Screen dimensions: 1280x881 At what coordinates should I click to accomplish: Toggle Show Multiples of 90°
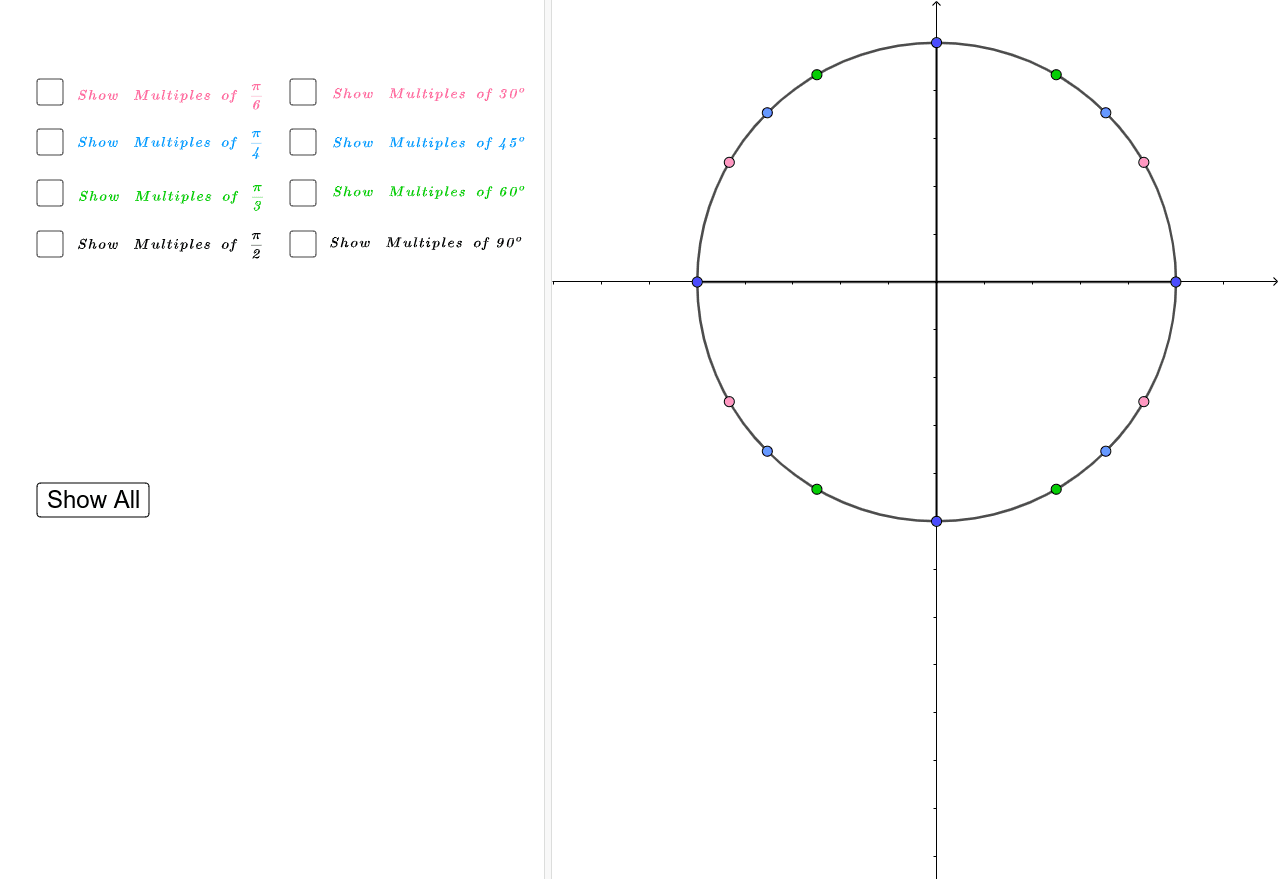[302, 243]
